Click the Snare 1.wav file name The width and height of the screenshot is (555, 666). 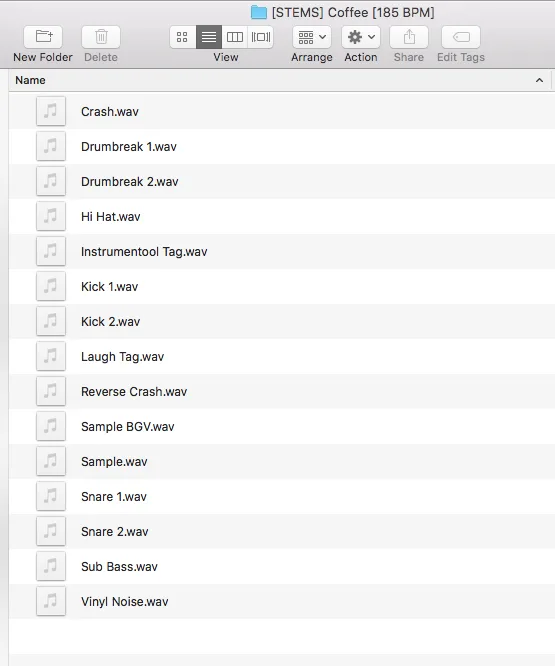pos(114,497)
